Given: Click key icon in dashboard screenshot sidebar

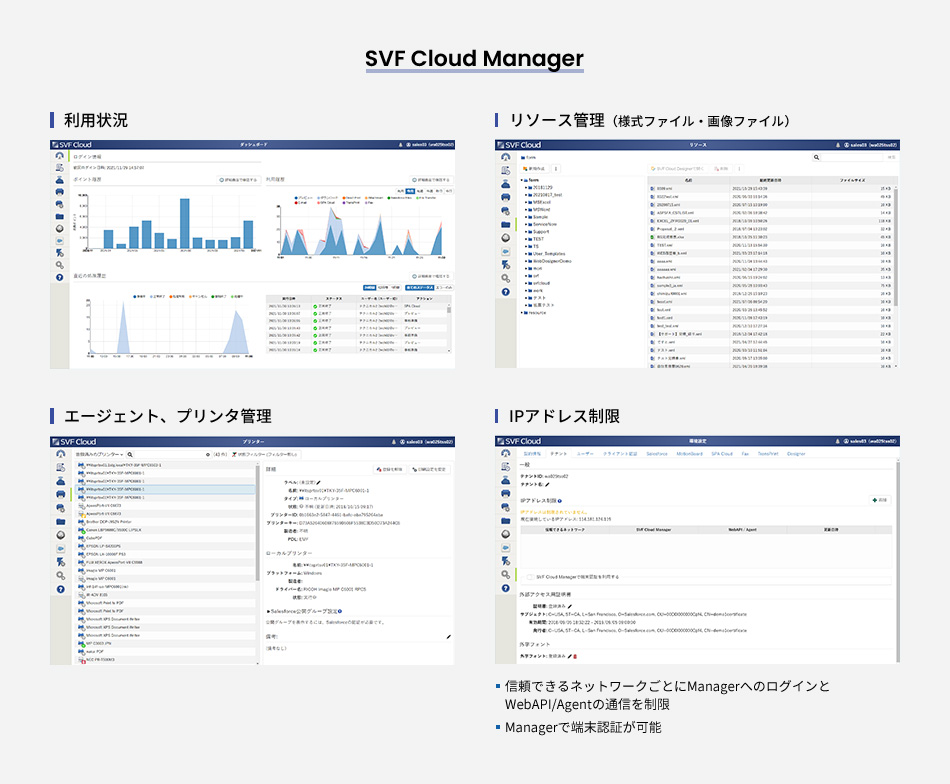Looking at the screenshot, I should (x=60, y=266).
